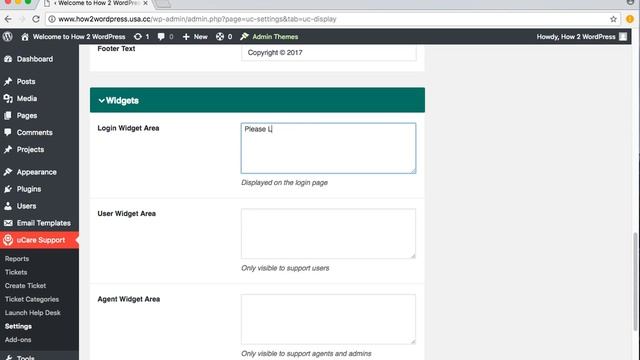This screenshot has height=360, width=640.
Task: Collapse the Widgets section chevron
Action: point(101,100)
